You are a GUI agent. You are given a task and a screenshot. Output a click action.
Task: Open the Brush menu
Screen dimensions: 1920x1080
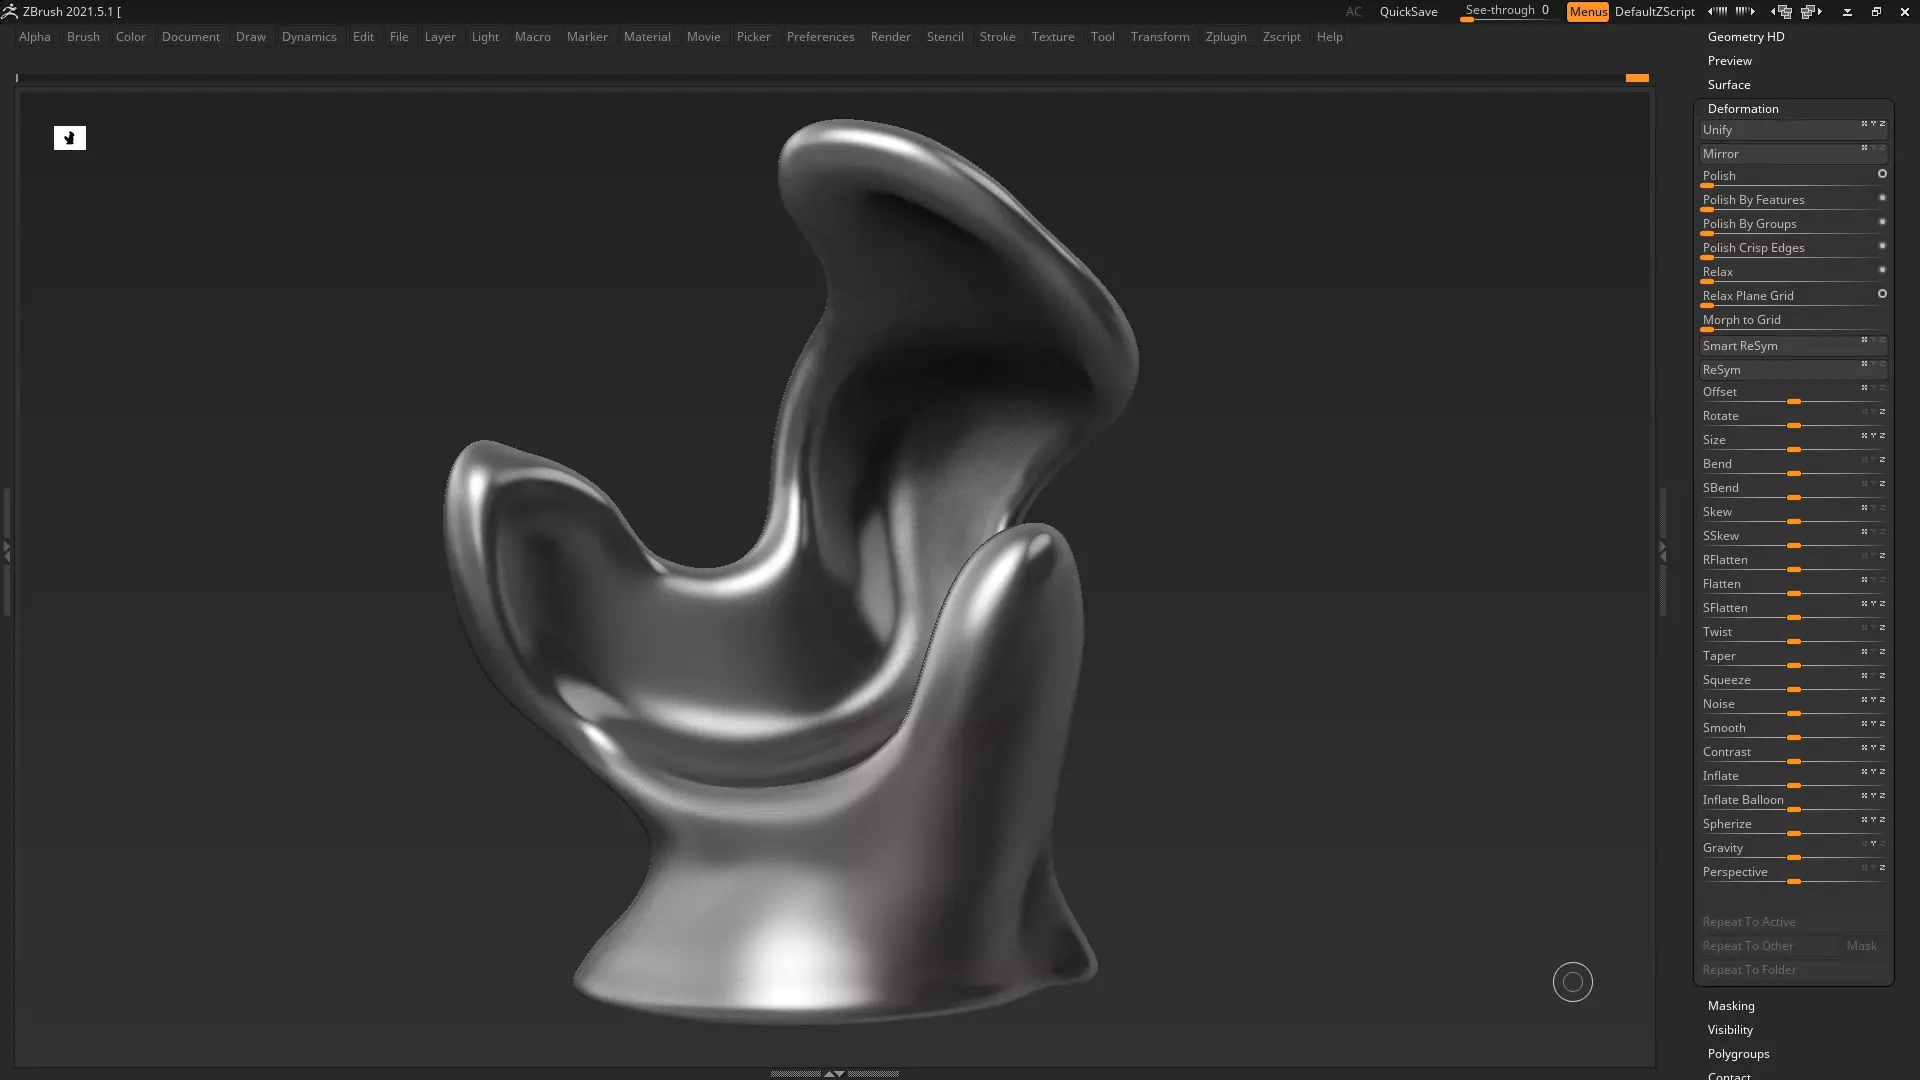pos(83,37)
